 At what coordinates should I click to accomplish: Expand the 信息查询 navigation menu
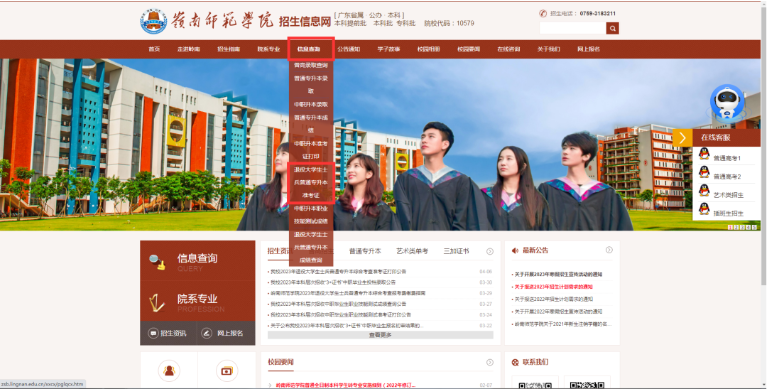coord(311,49)
